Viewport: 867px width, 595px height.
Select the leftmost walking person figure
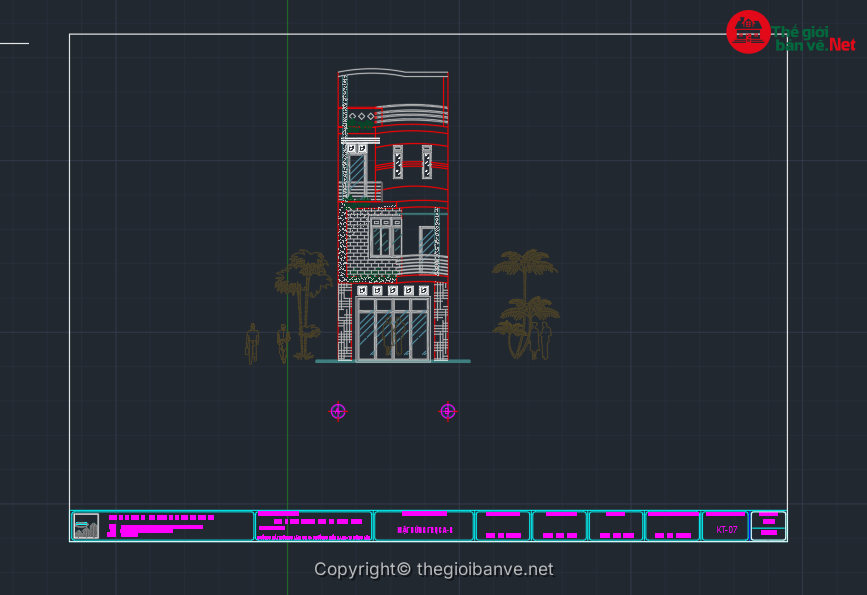[x=252, y=343]
